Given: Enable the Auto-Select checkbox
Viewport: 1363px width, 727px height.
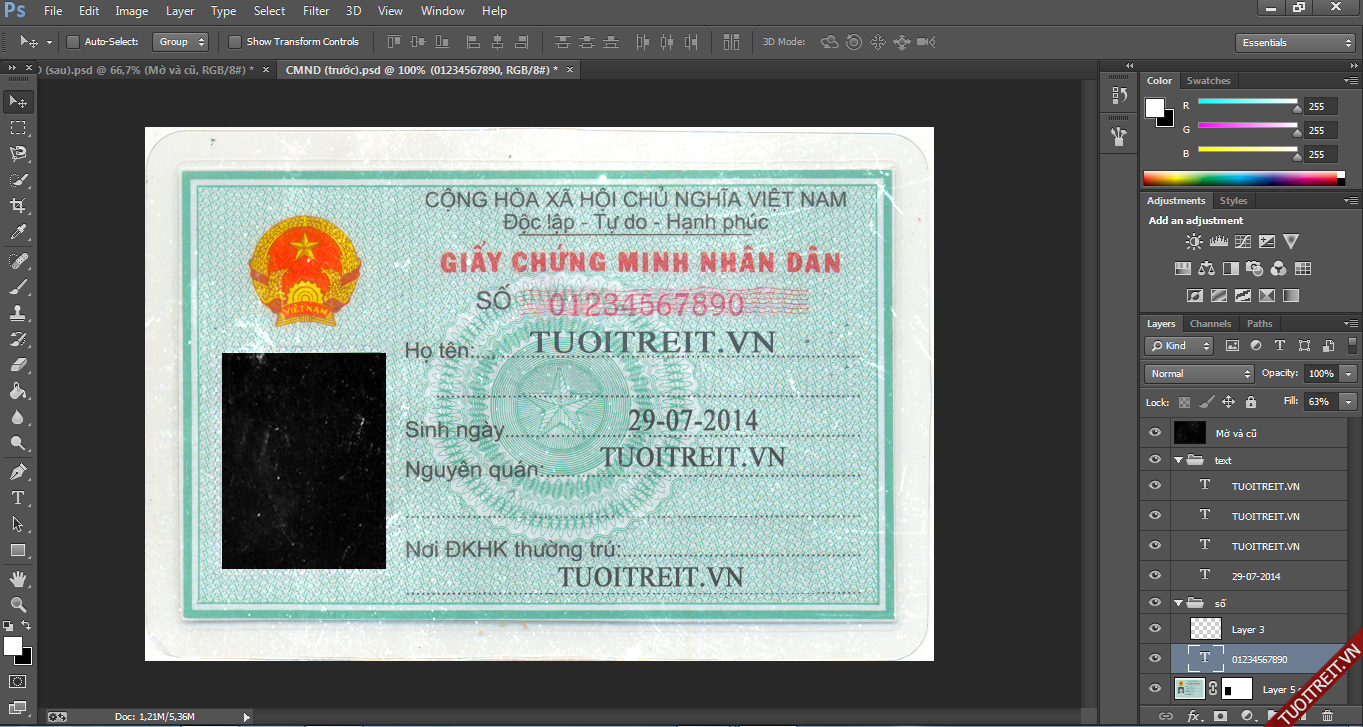Looking at the screenshot, I should point(73,42).
